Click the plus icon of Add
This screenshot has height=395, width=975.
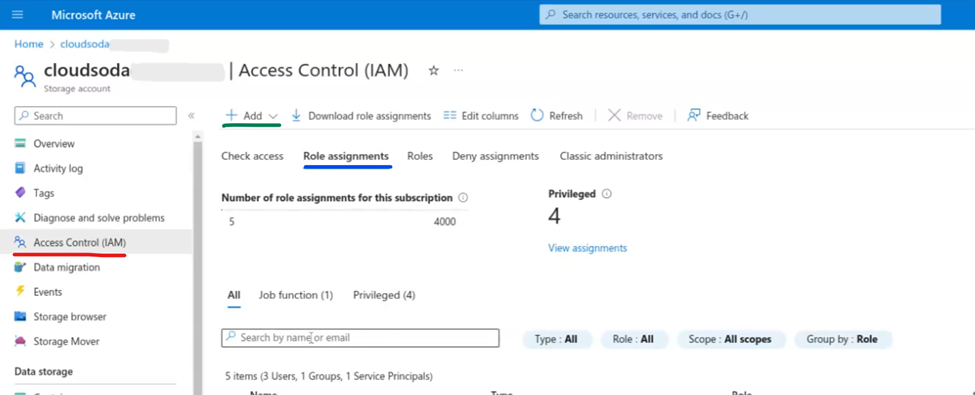pos(231,116)
